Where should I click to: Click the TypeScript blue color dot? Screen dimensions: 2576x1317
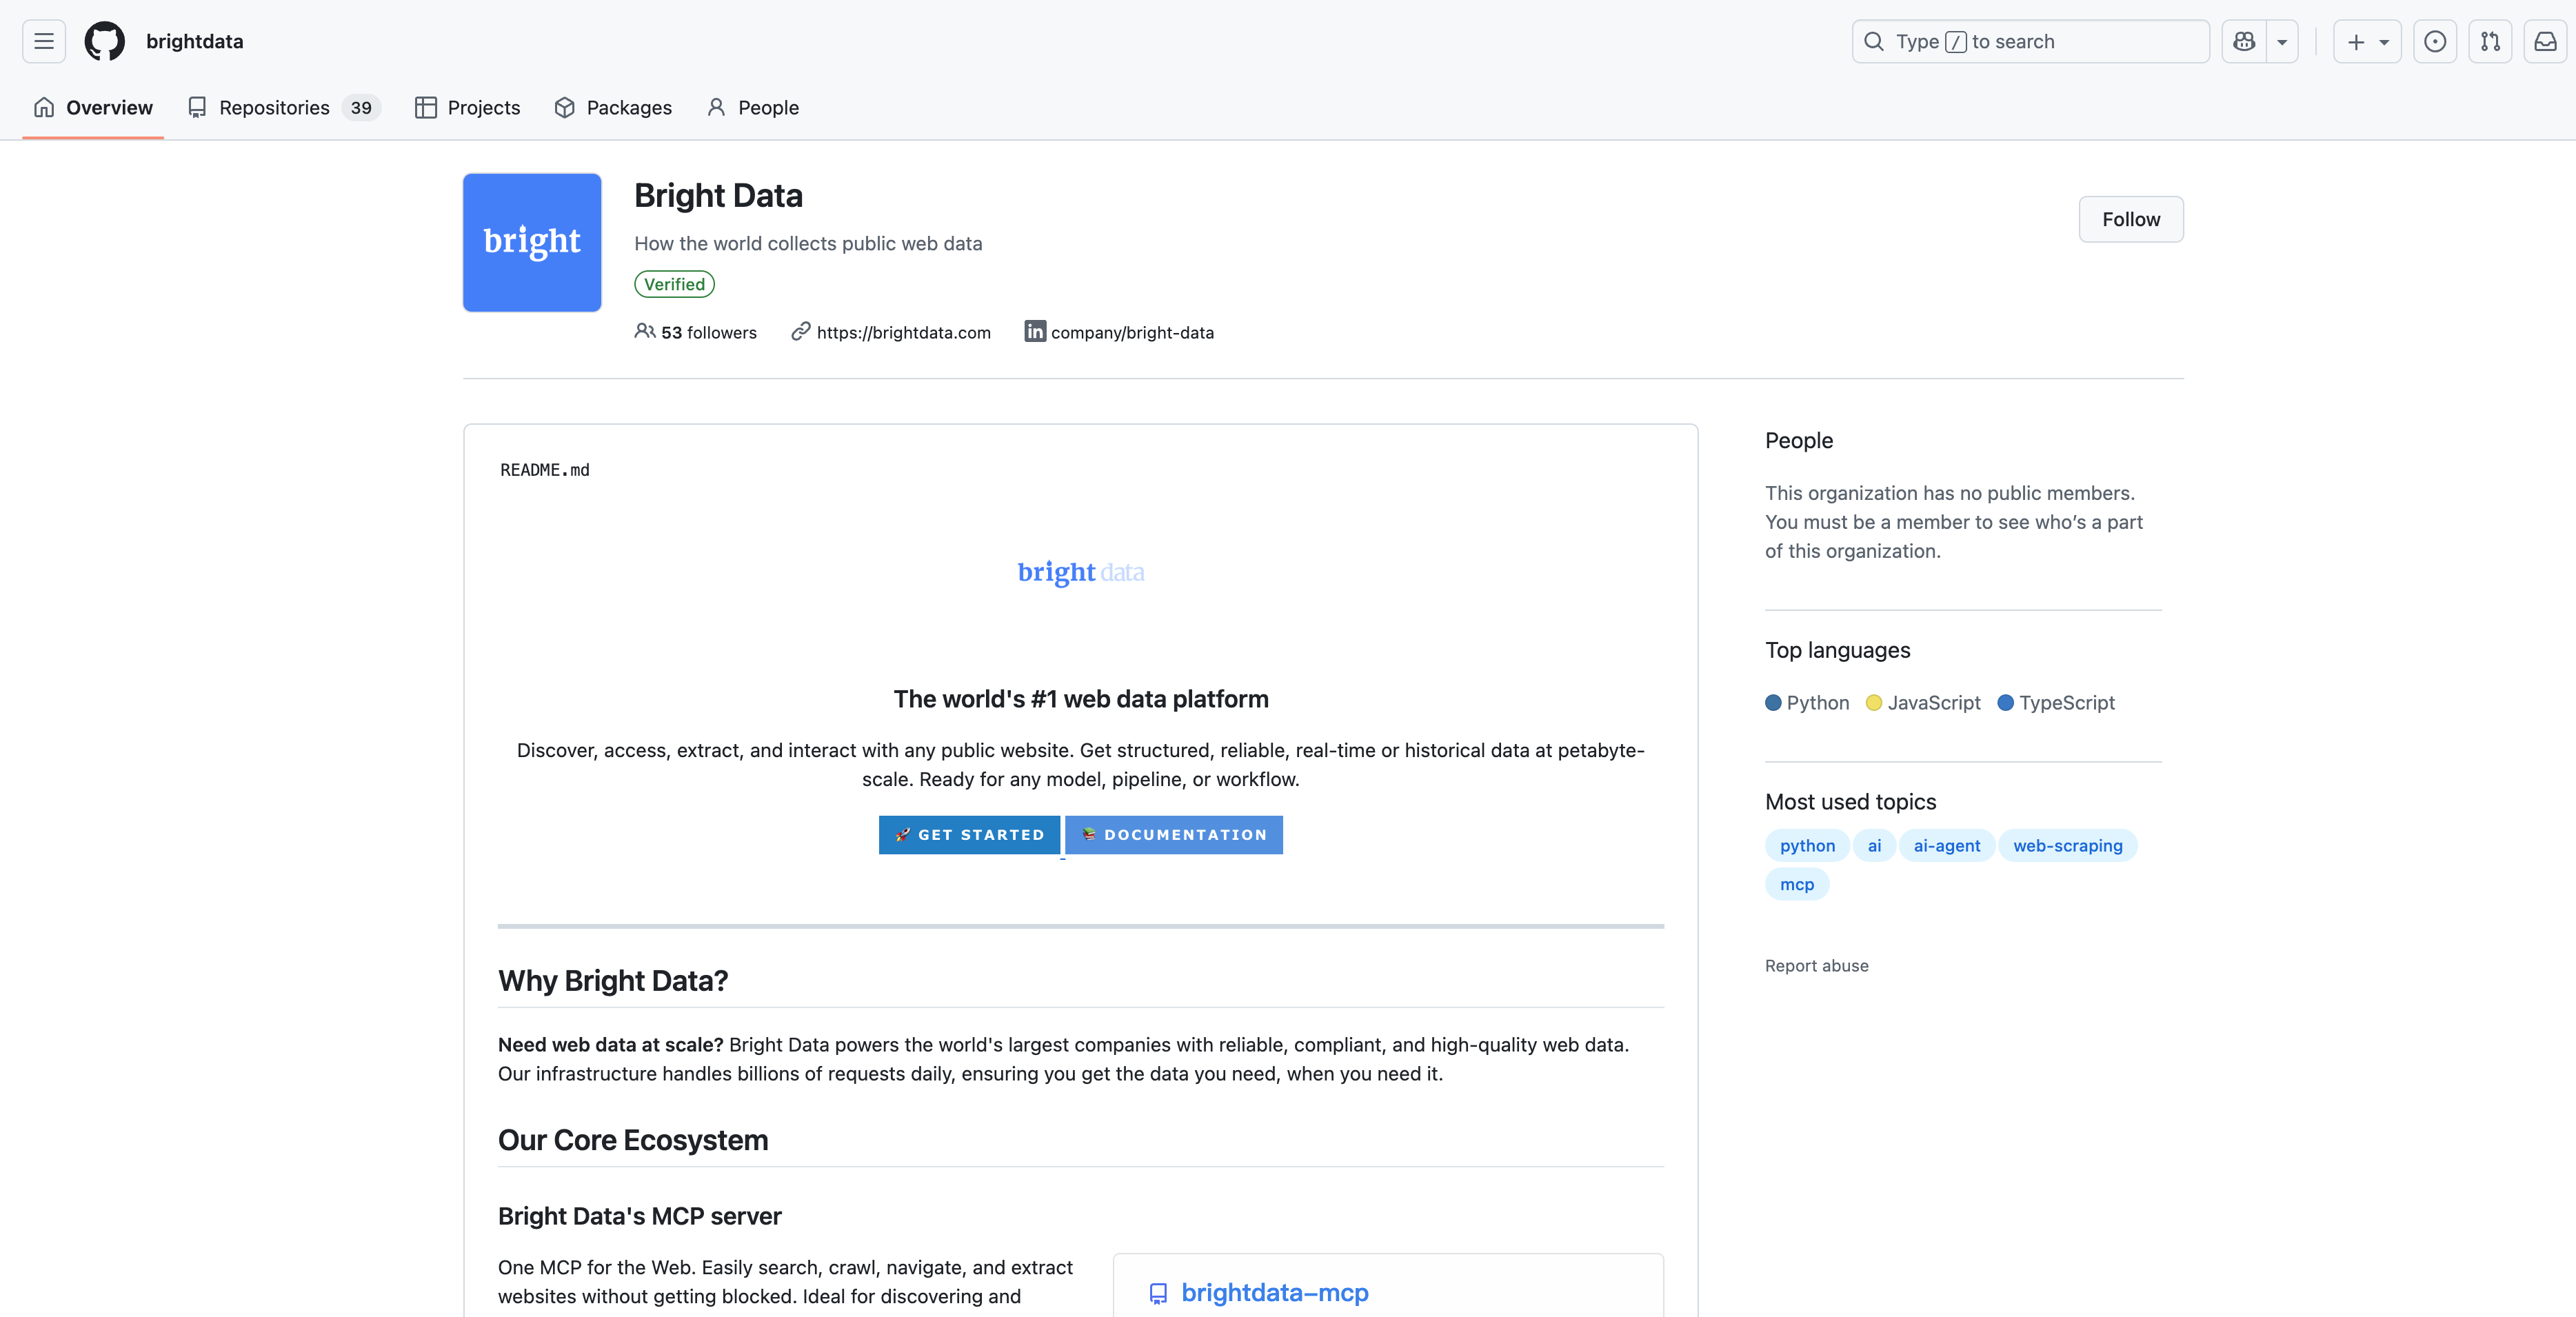coord(2005,703)
